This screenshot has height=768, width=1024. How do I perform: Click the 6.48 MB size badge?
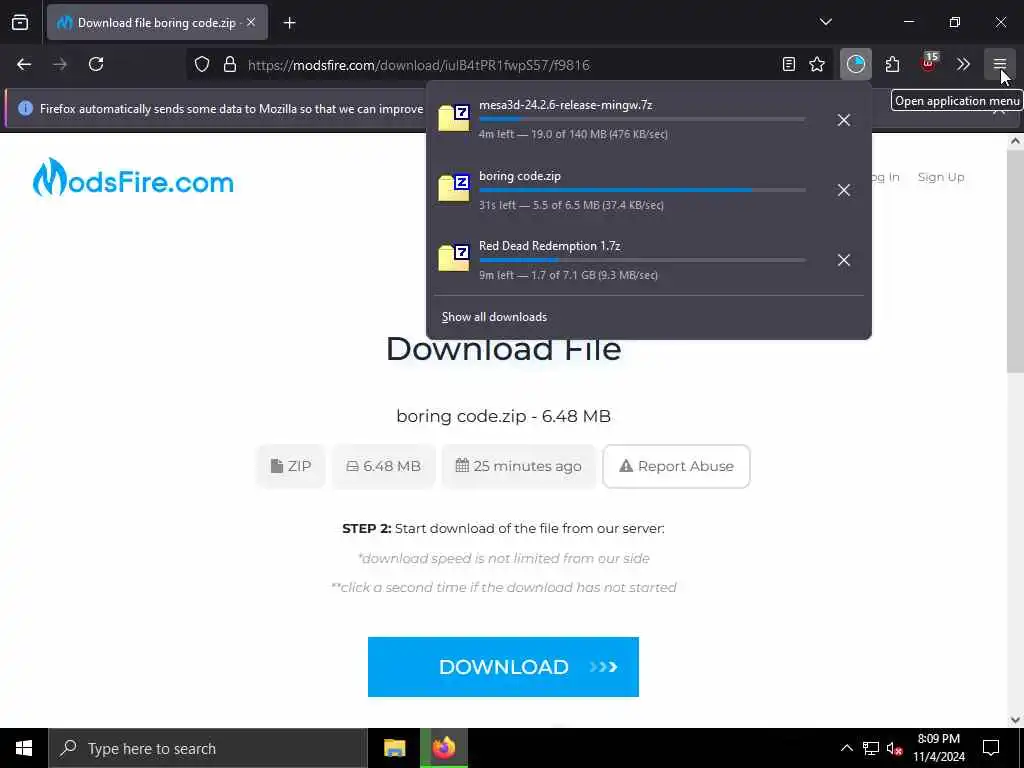(383, 466)
